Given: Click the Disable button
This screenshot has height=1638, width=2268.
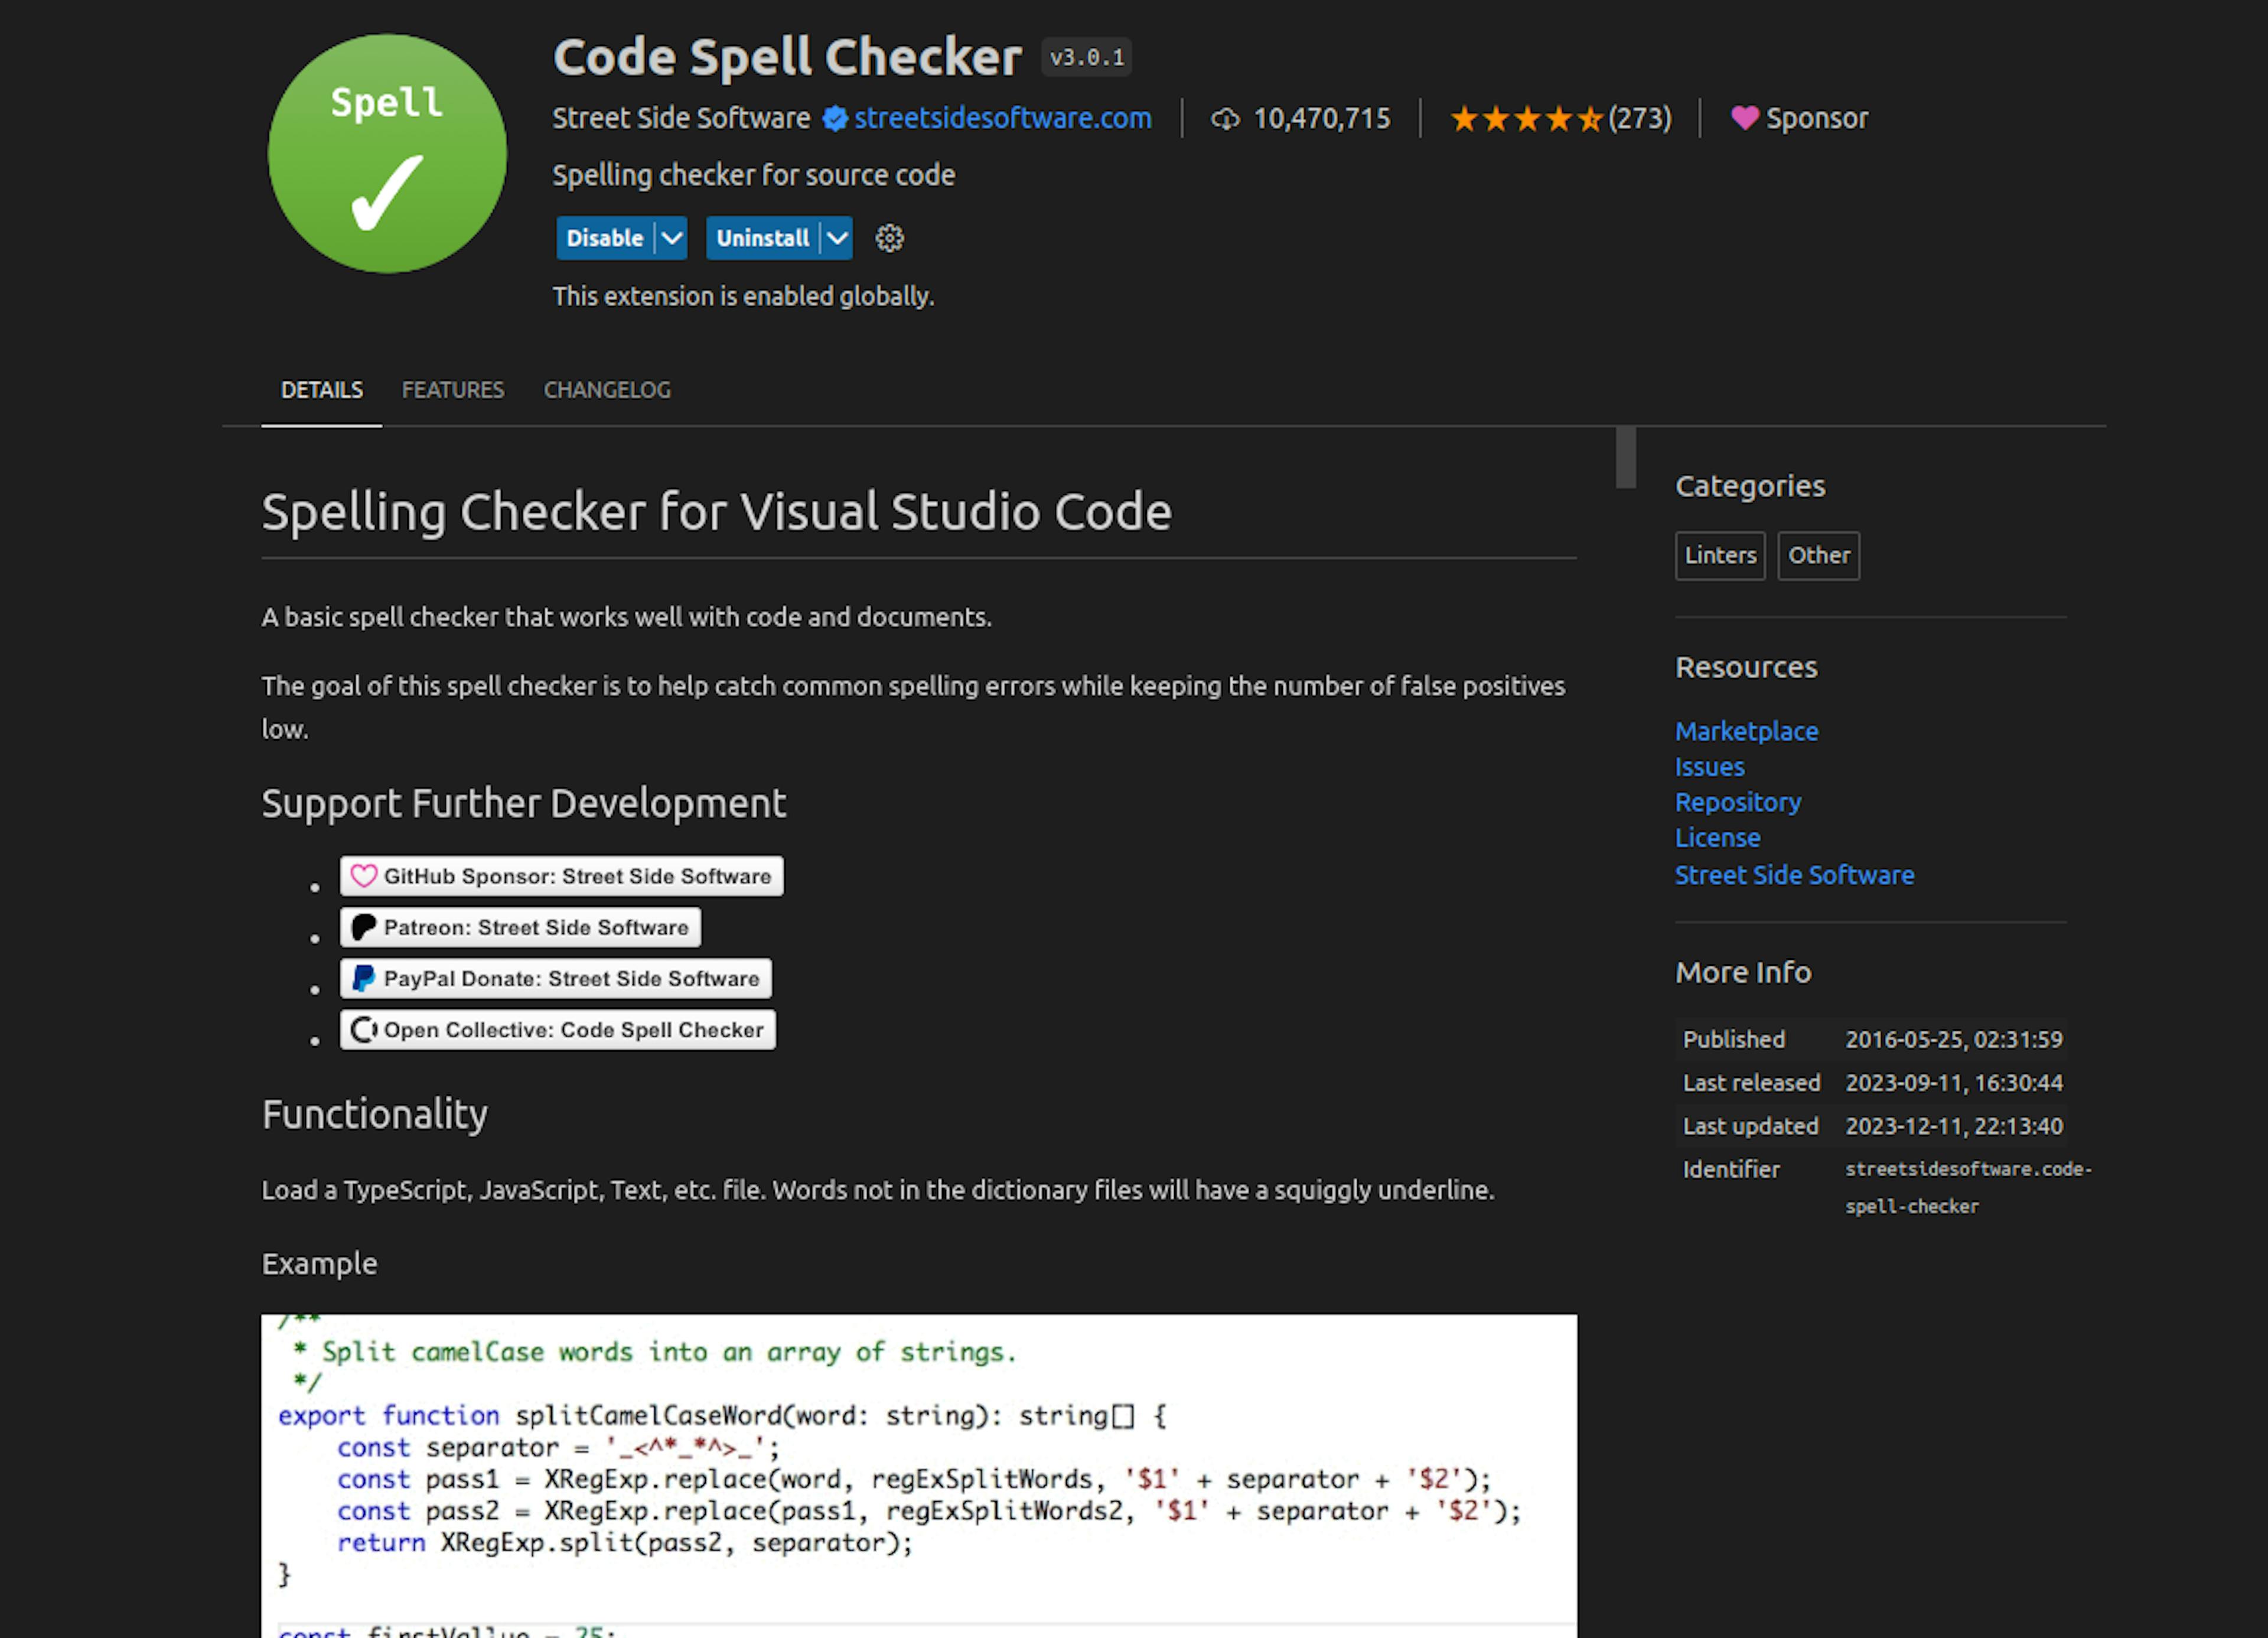Looking at the screenshot, I should pos(605,238).
